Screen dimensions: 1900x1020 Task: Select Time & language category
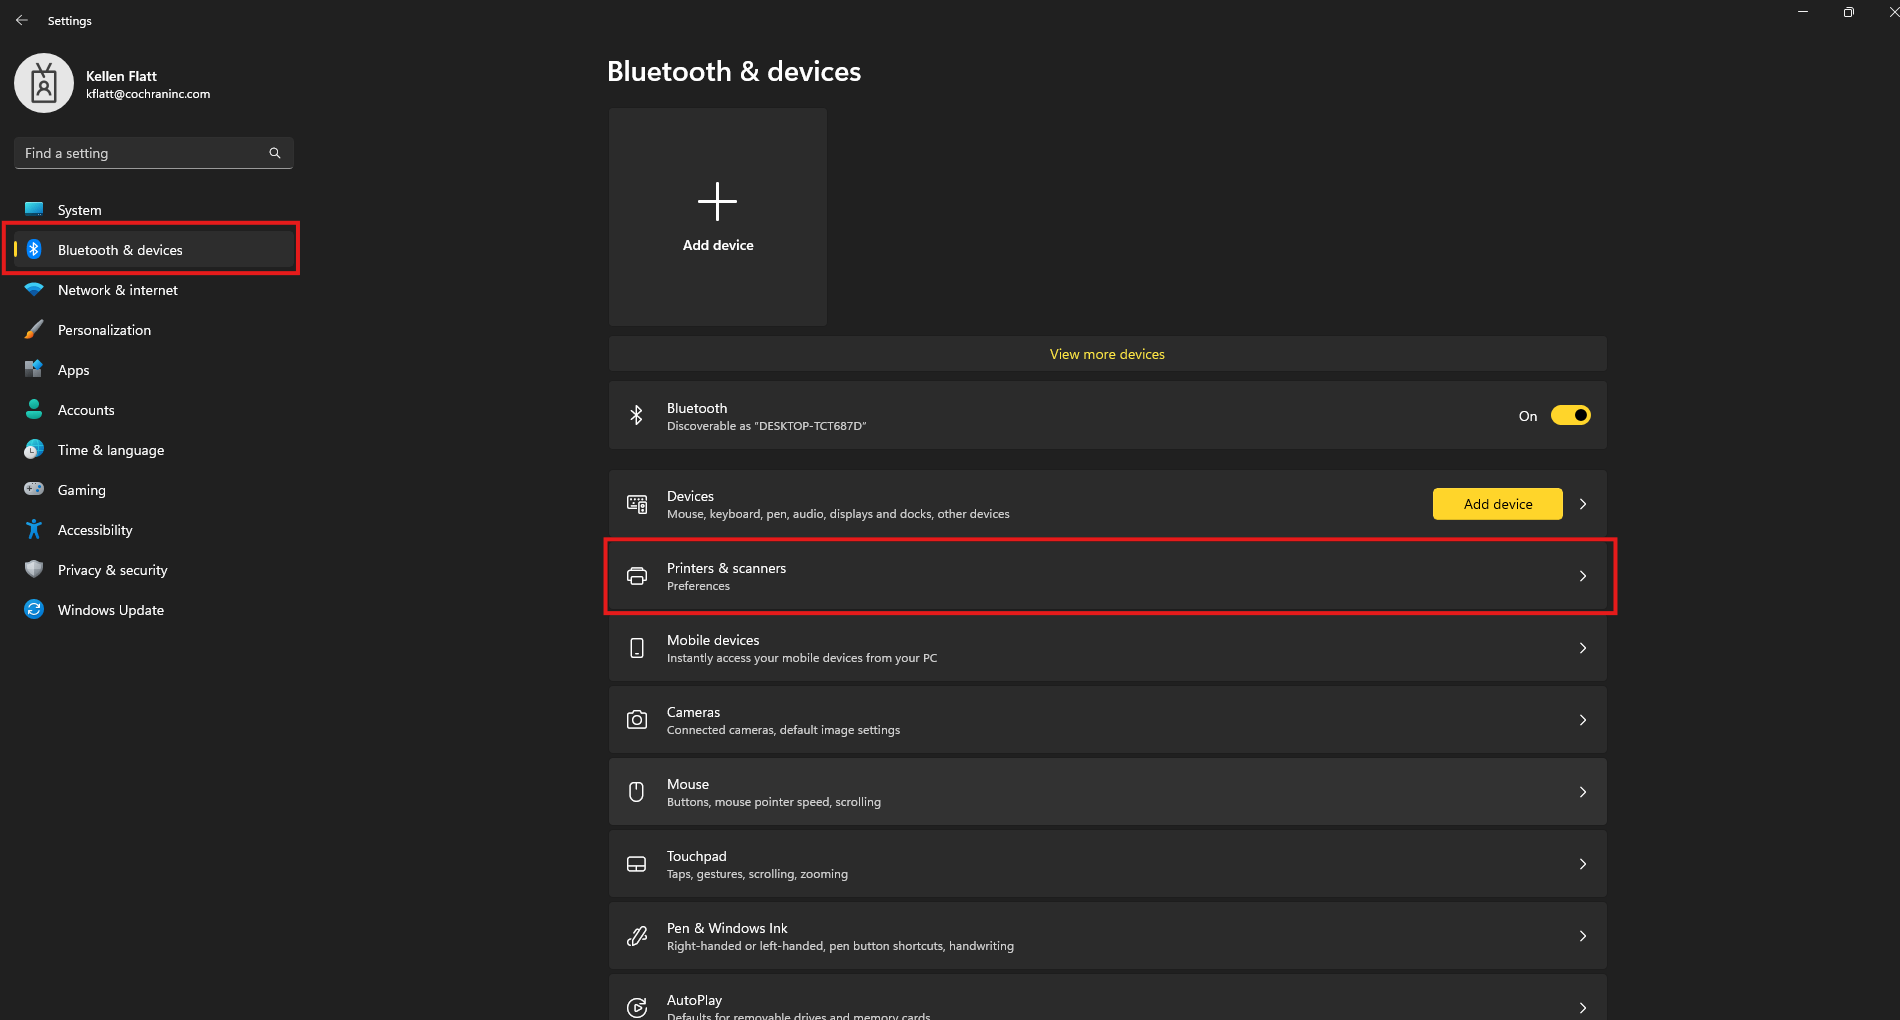click(154, 450)
